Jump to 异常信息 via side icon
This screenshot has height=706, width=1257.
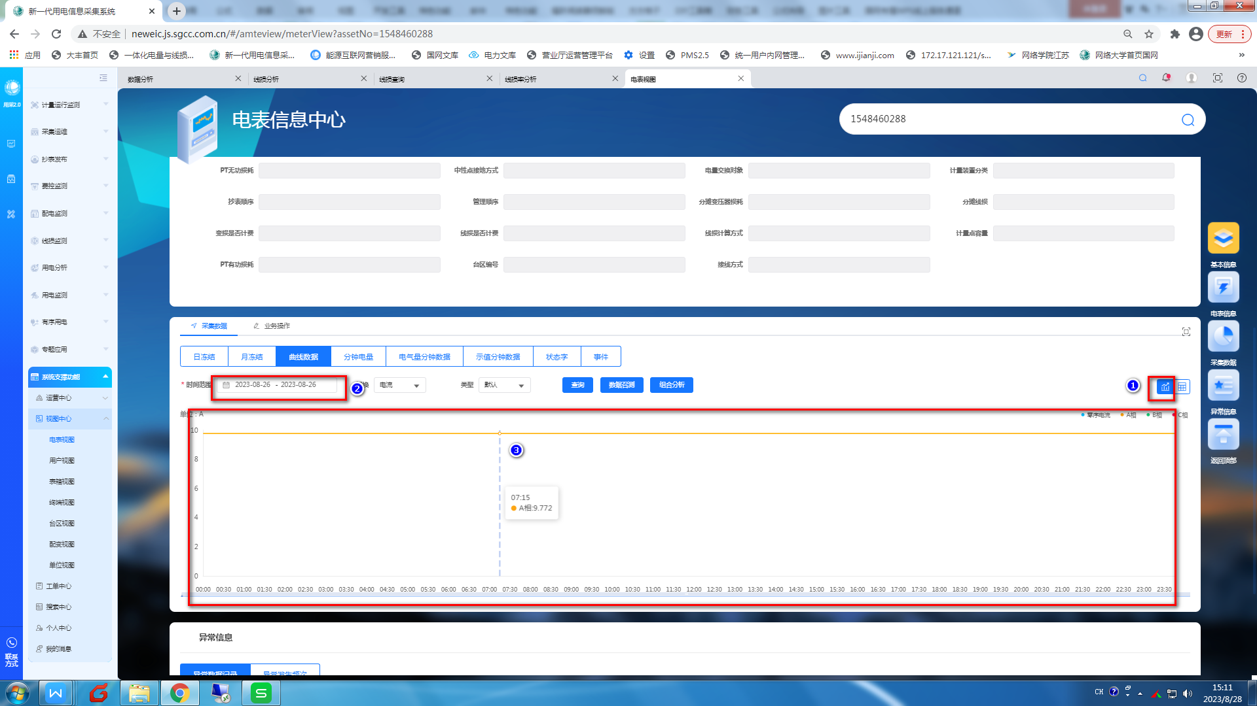1223,386
